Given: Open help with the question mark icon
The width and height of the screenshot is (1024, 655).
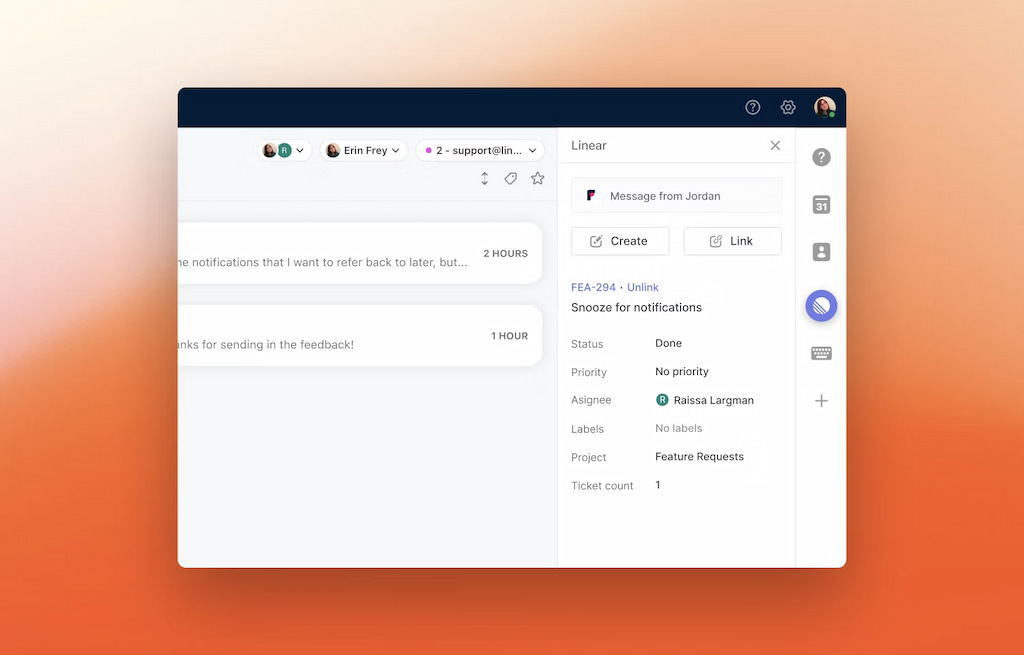Looking at the screenshot, I should pos(752,107).
